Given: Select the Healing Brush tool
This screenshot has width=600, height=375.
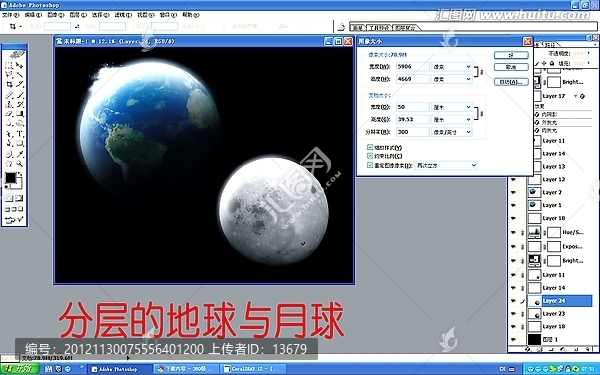Looking at the screenshot, I should [9, 94].
